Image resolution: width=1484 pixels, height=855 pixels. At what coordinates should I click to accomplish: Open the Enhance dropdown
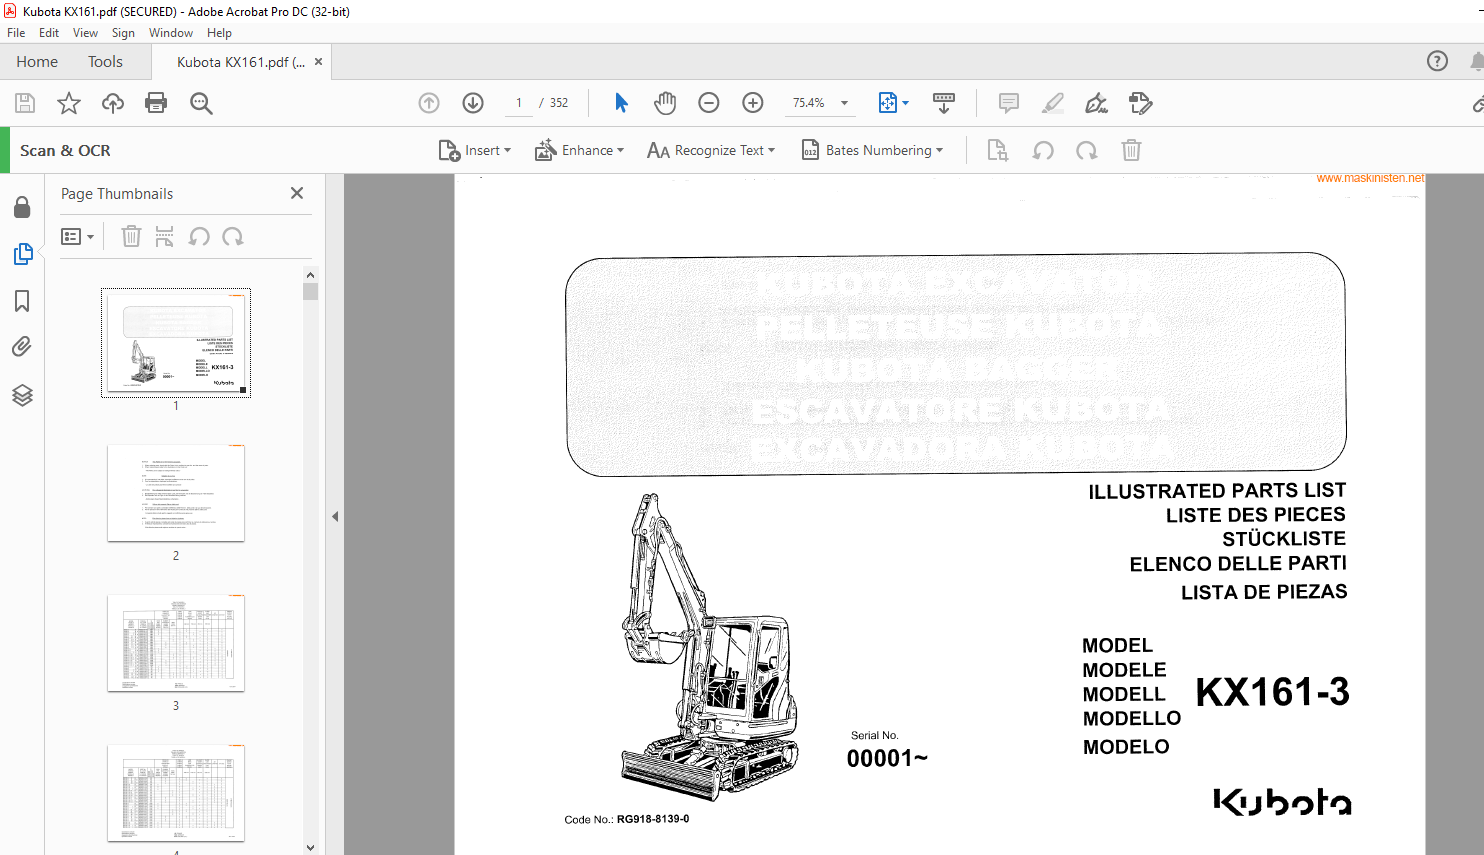click(580, 150)
